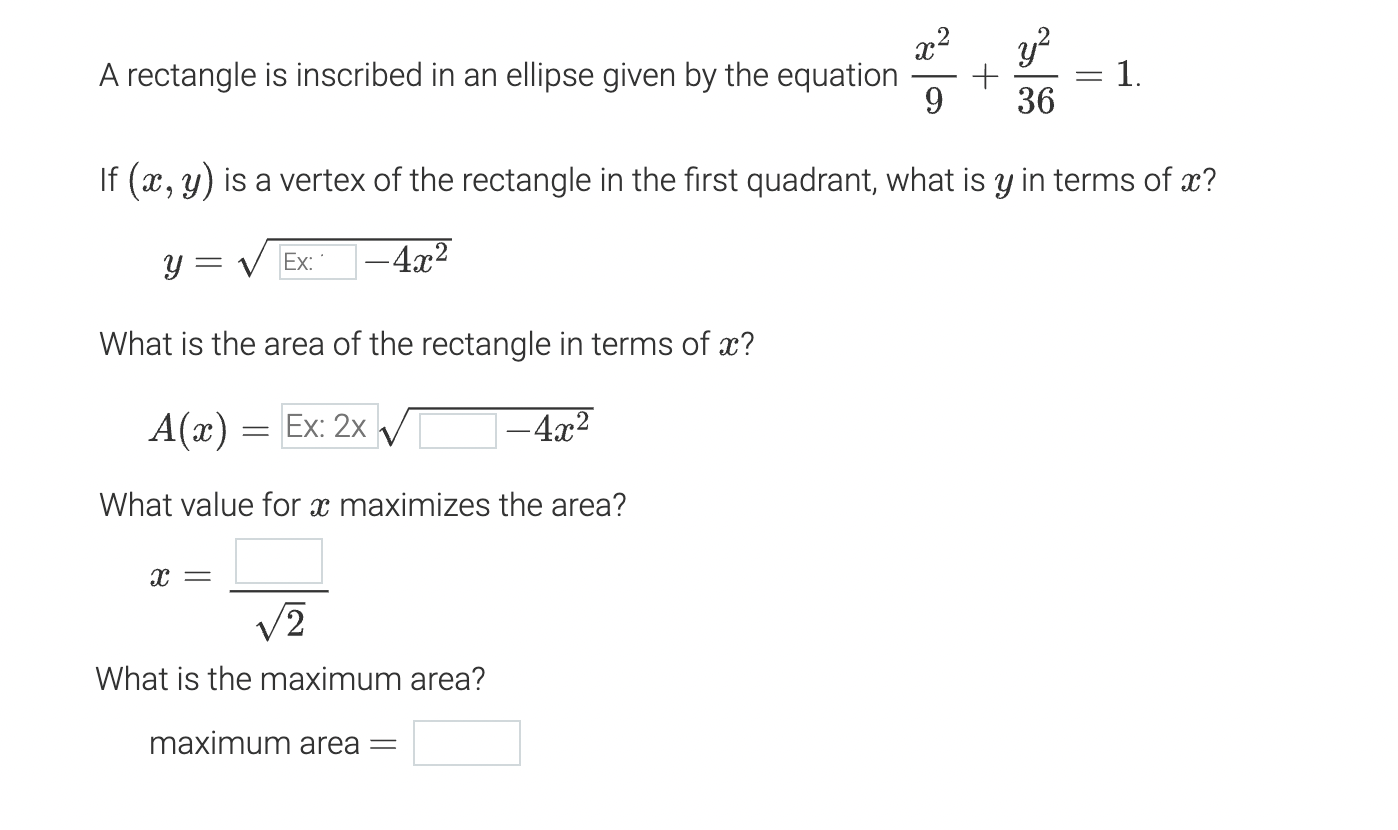Select the text asking what maximizes the area
This screenshot has width=1398, height=830.
click(x=360, y=506)
